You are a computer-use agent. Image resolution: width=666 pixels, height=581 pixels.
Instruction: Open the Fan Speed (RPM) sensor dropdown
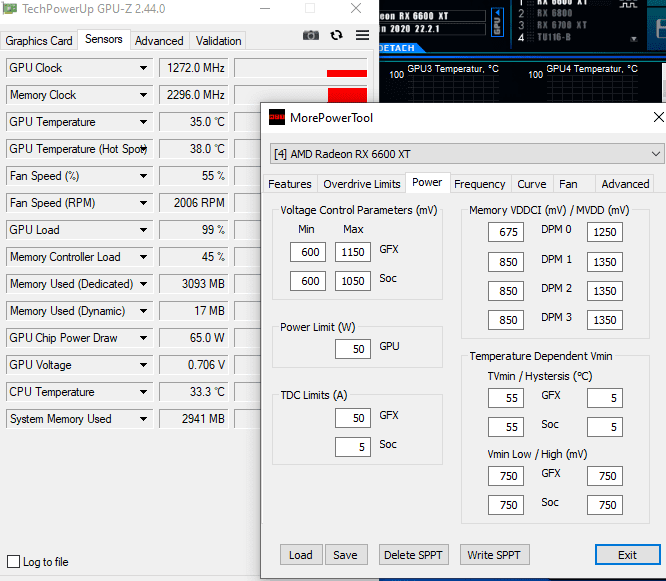[x=144, y=203]
